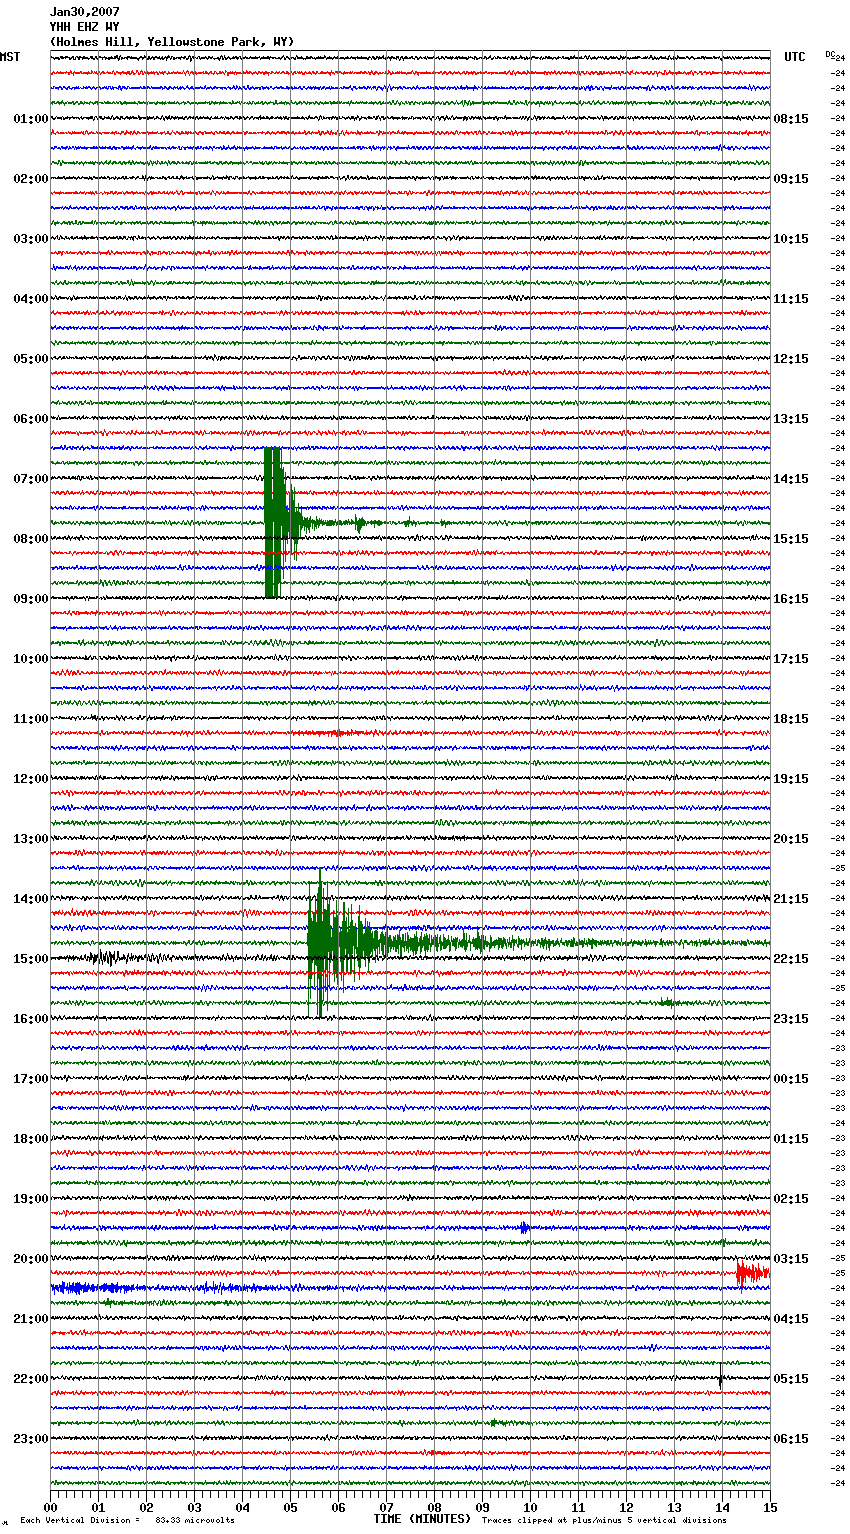
Task: Select the 13:00 MST time label
Action: pos(31,839)
